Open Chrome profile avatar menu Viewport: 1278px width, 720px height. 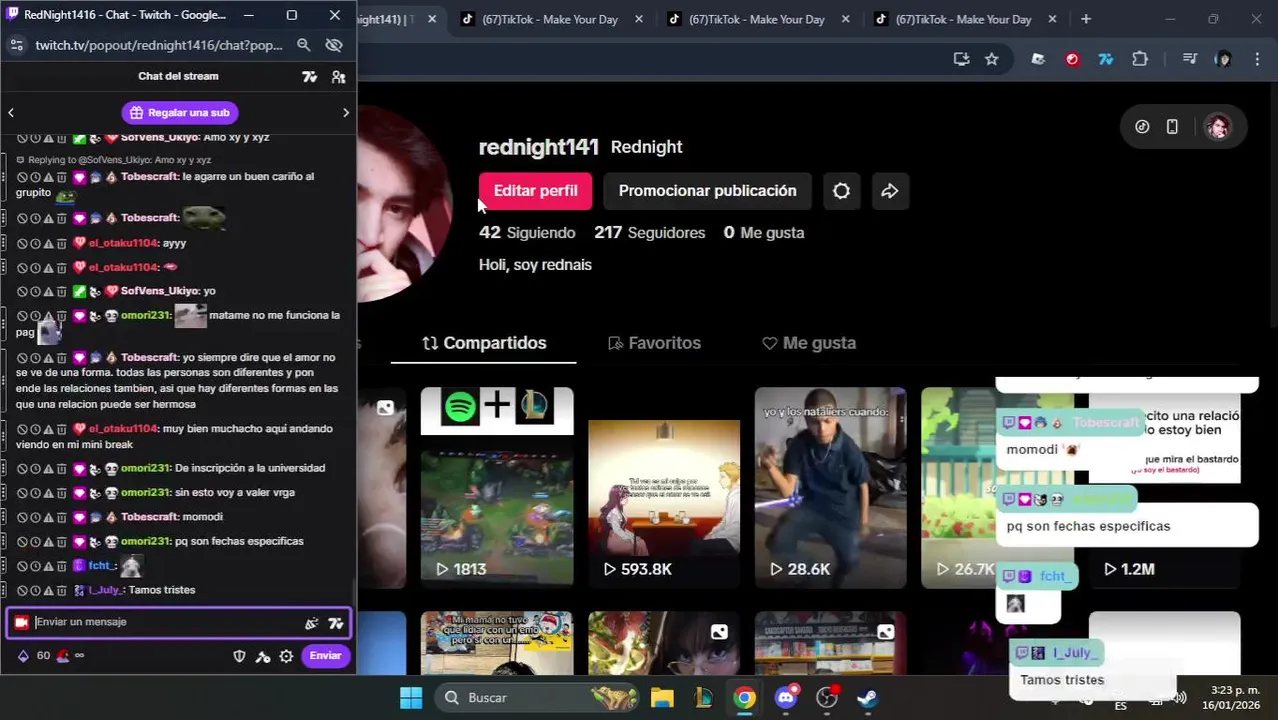tap(1223, 59)
